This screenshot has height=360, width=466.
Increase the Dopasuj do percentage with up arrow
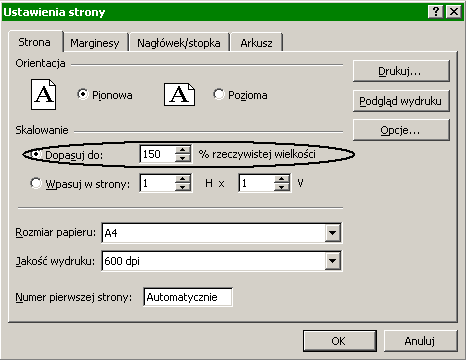183,150
